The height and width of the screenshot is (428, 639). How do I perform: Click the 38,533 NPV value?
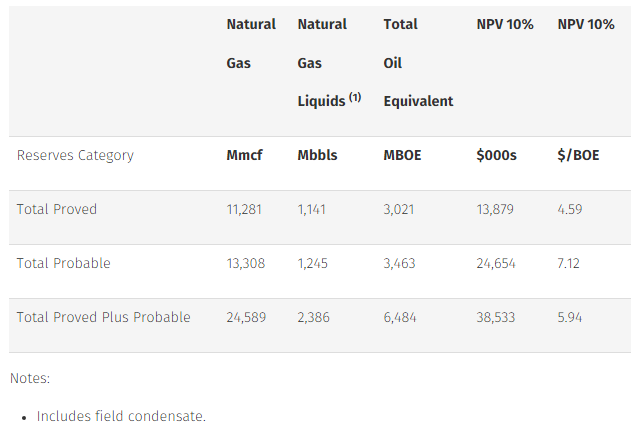496,317
